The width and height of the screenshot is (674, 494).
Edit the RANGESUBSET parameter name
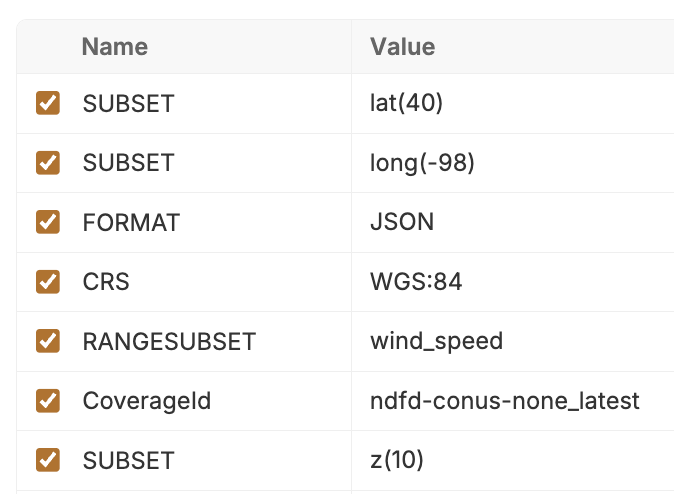pyautogui.click(x=169, y=341)
